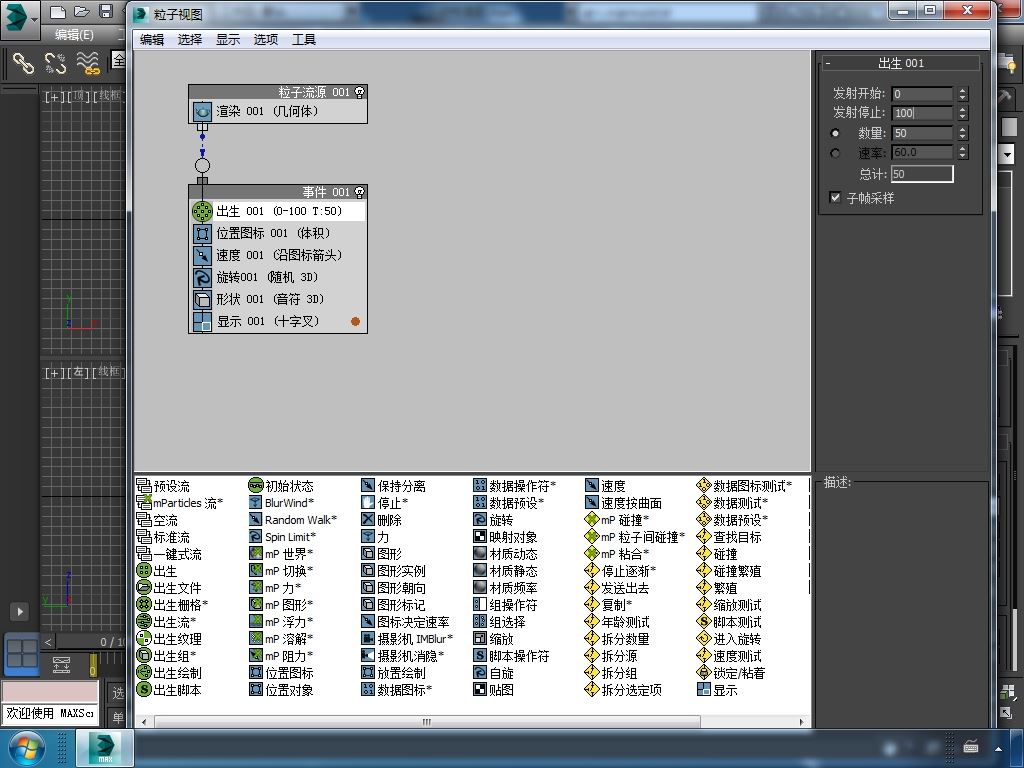
Task: Select the 数量 radio button
Action: pyautogui.click(x=835, y=133)
